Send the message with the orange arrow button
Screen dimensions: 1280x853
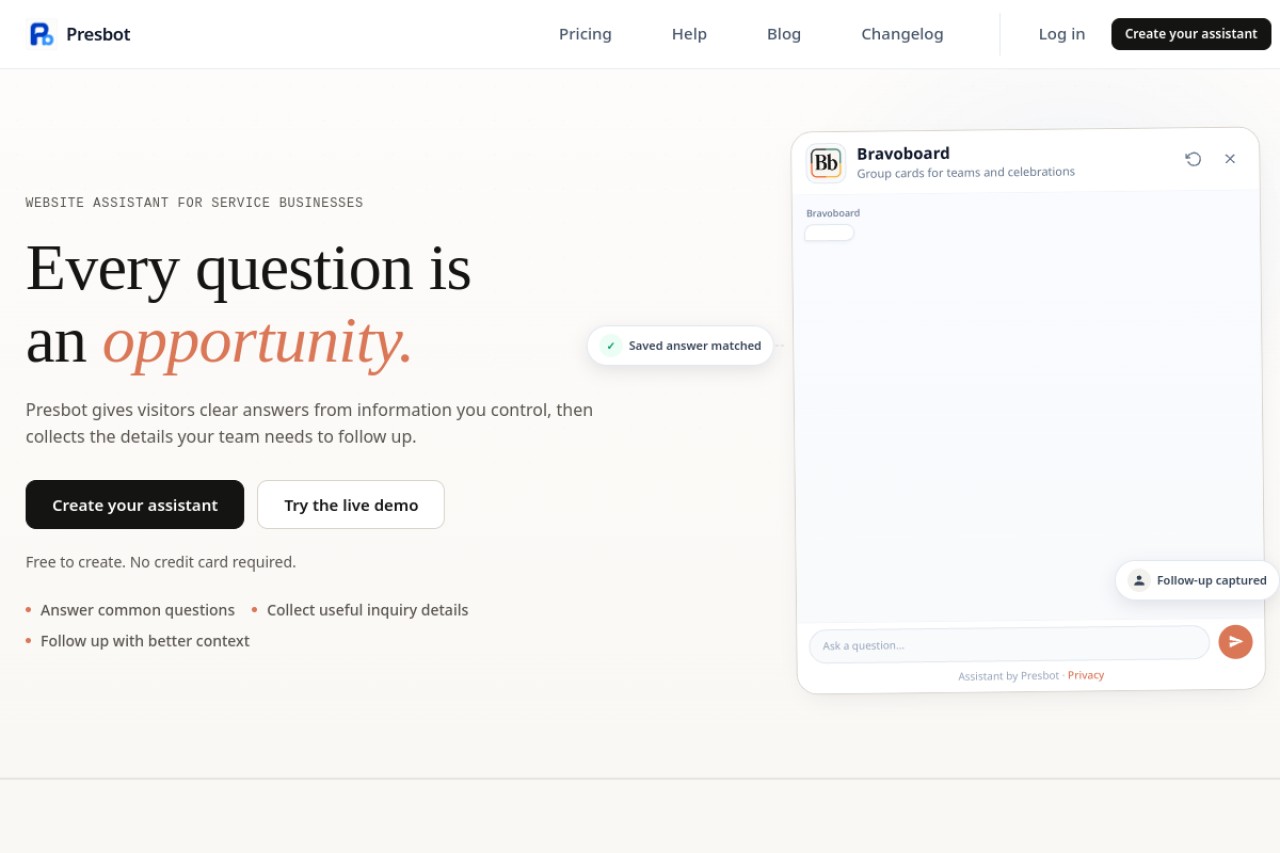coord(1235,641)
